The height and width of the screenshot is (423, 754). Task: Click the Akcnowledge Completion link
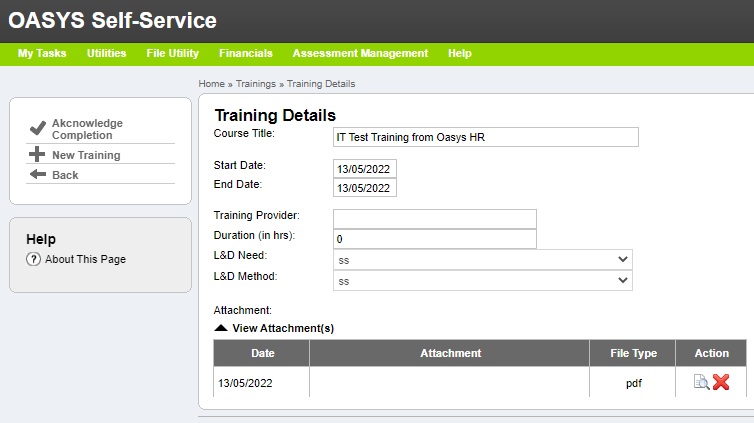click(88, 129)
